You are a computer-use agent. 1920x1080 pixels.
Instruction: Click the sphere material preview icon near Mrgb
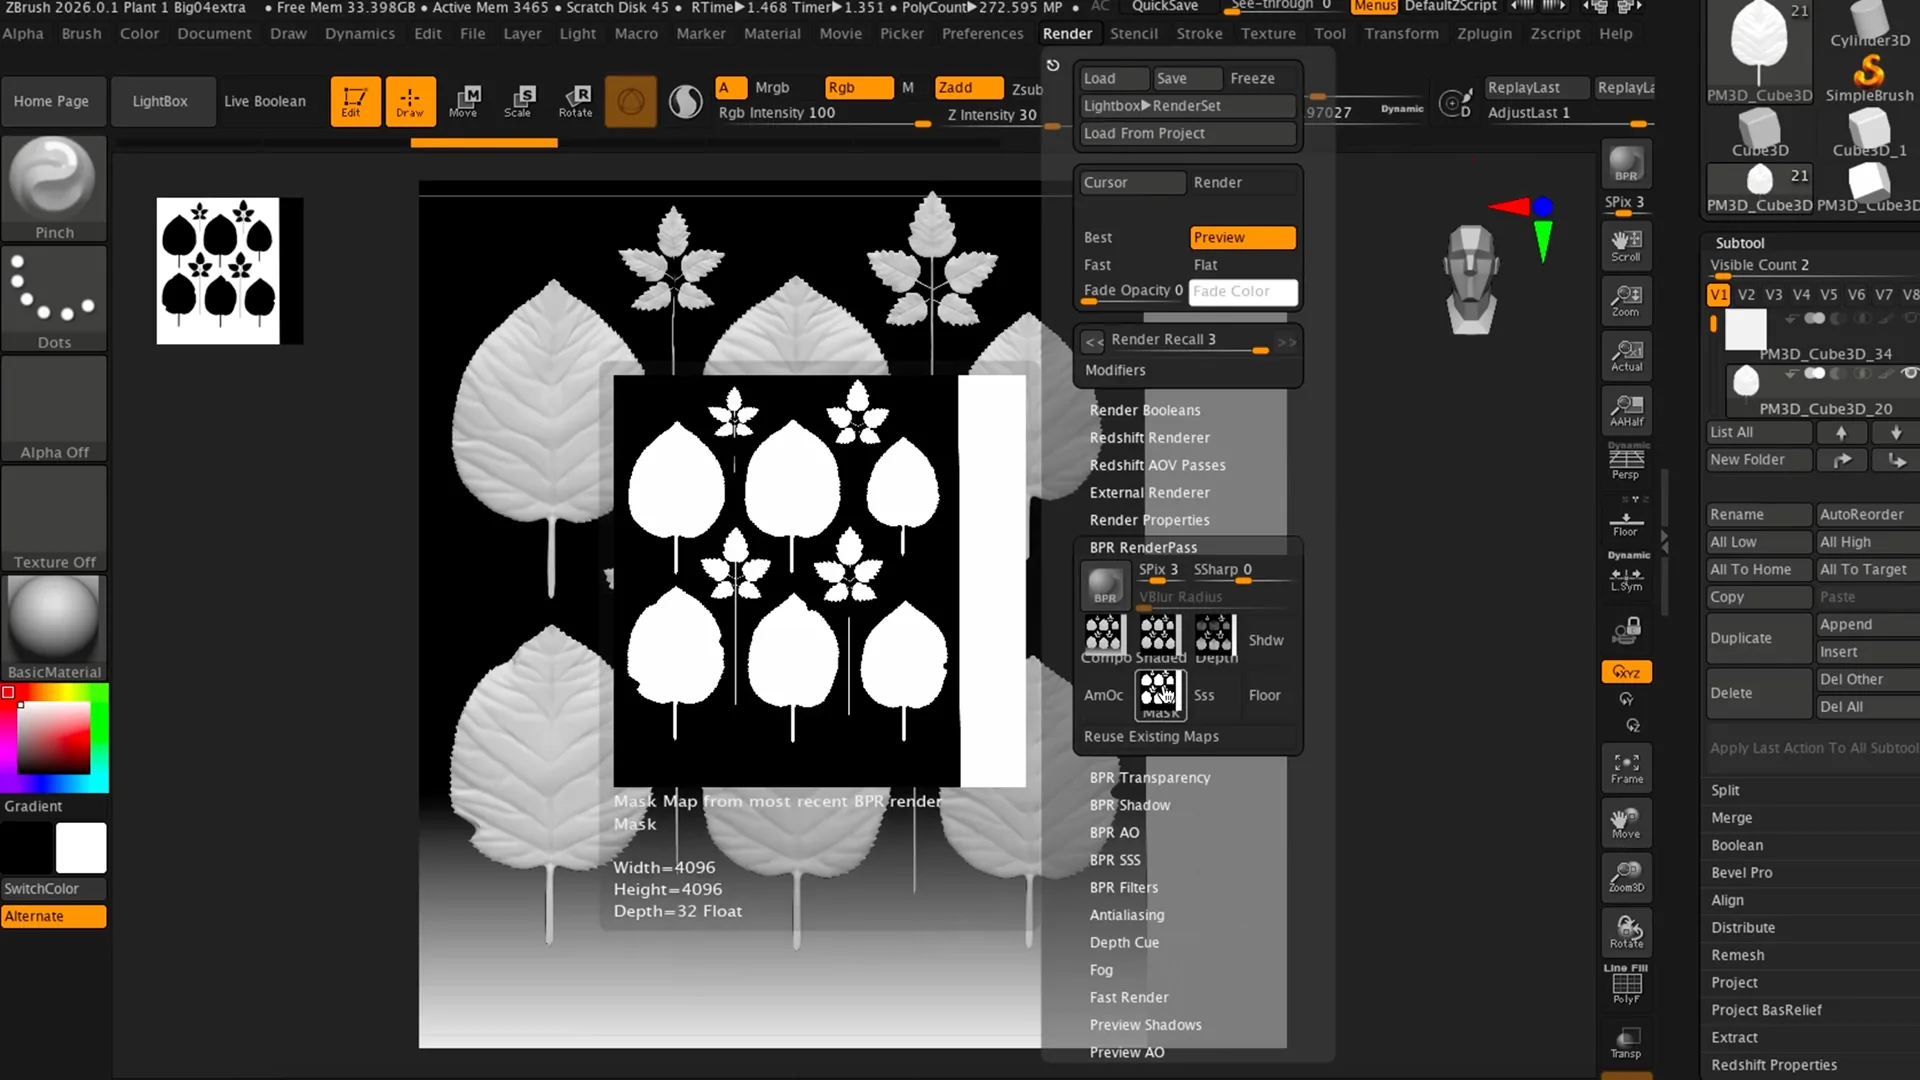[x=685, y=101]
